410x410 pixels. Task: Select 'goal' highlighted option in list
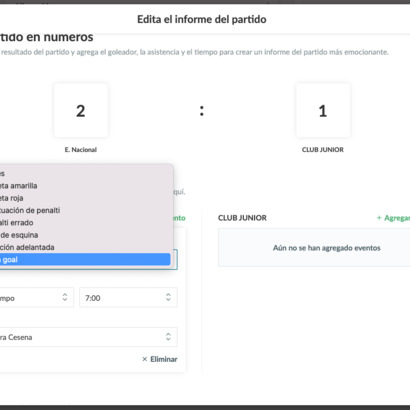pos(85,259)
